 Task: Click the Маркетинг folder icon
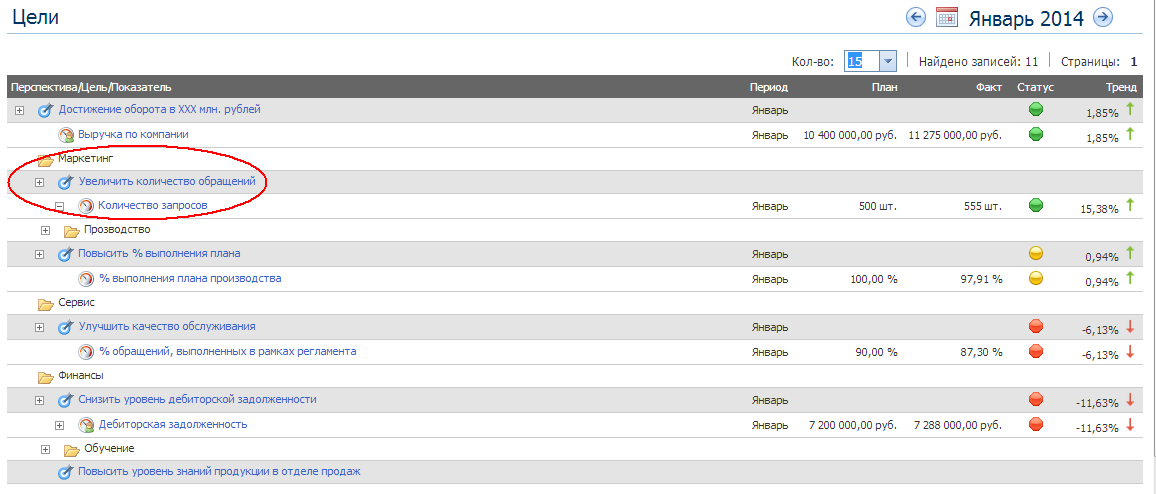(x=46, y=159)
